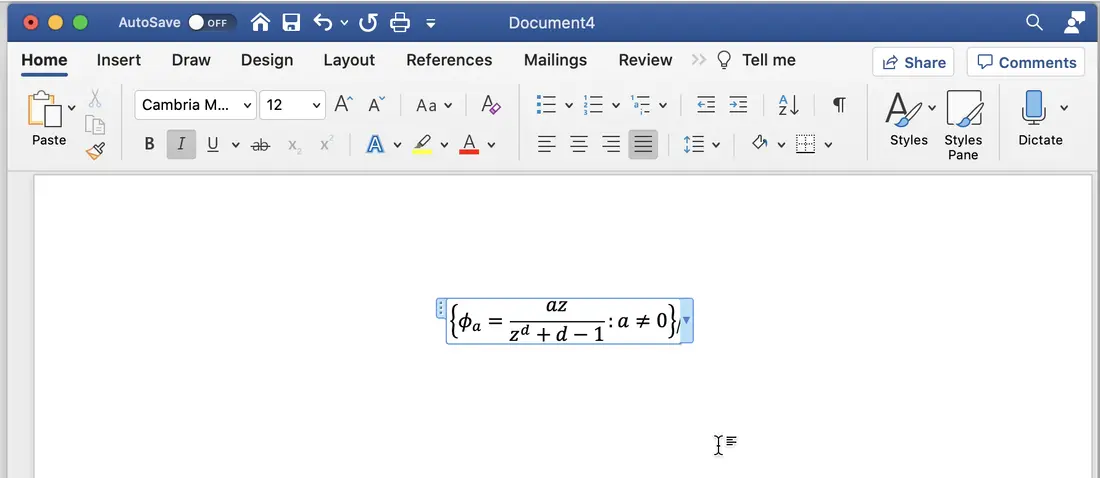Switch to the Home tab
Viewport: 1100px width, 478px height.
coord(44,60)
